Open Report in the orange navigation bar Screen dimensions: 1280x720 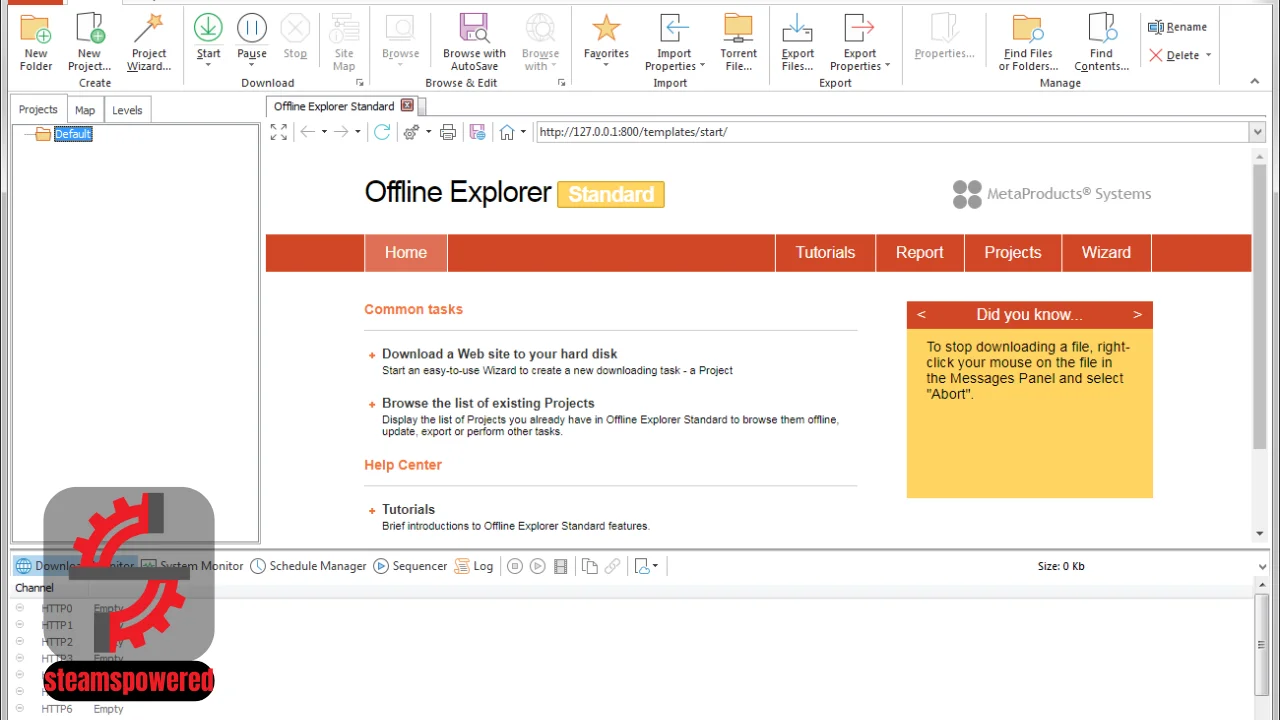(x=919, y=253)
